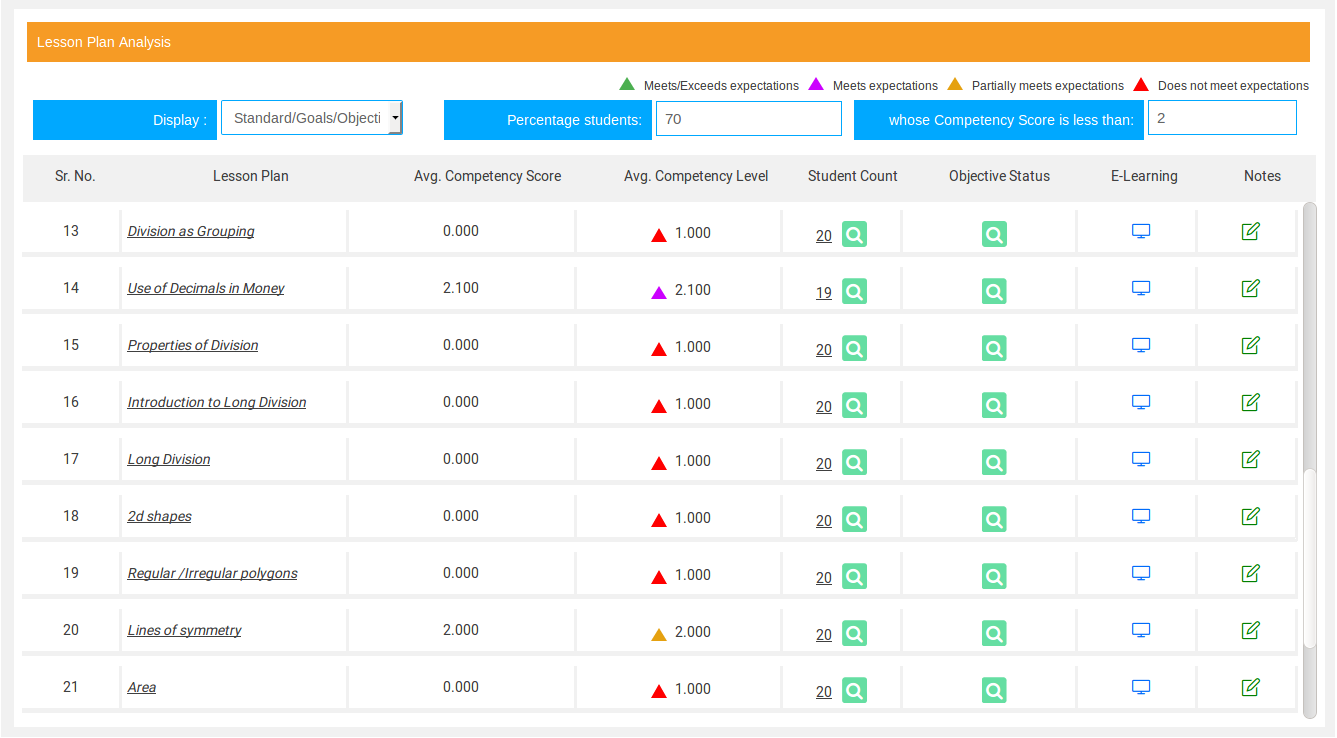1337x738 pixels.
Task: Click student count 19 for Use of Decimals
Action: [823, 293]
